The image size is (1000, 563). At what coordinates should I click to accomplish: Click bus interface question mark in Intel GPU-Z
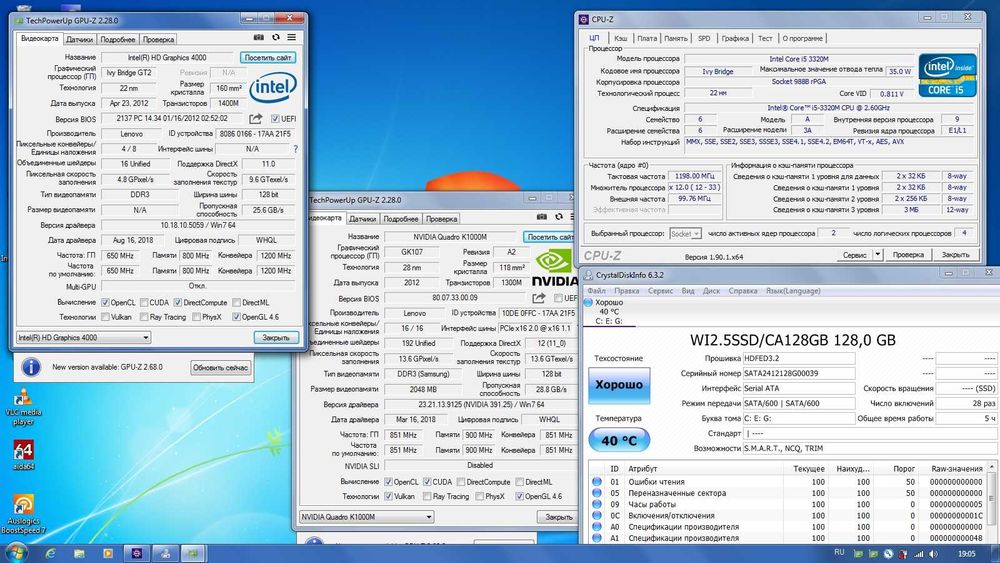(295, 149)
